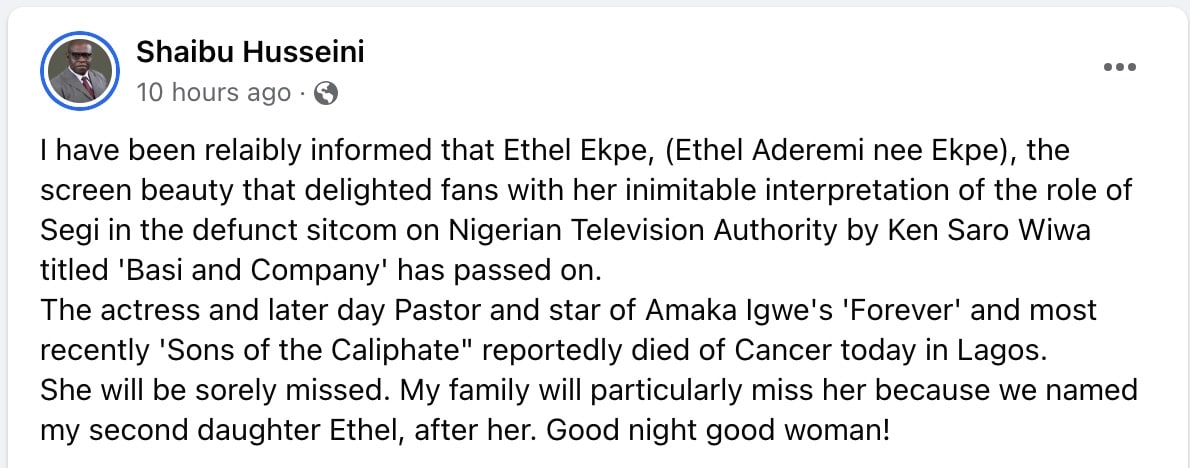Click the globe public audience icon
The height and width of the screenshot is (468, 1190).
tap(326, 94)
